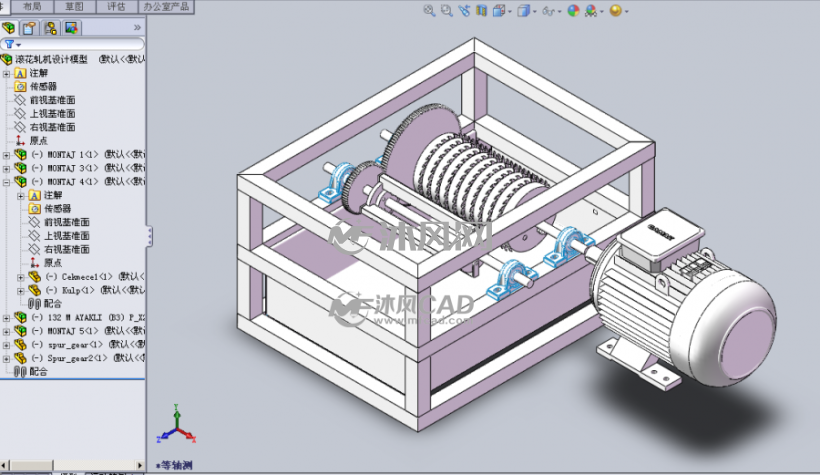Expand the Spur_gear2<1> node
This screenshot has width=820, height=475.
pos(6,359)
